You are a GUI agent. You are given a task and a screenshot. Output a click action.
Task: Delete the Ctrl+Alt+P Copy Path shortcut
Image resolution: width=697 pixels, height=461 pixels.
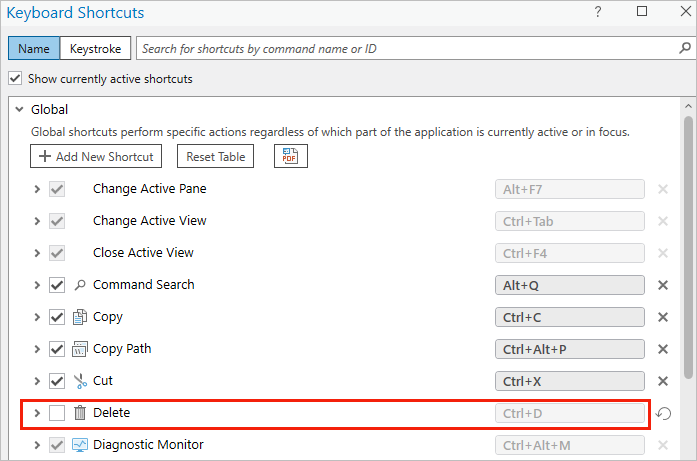point(662,349)
